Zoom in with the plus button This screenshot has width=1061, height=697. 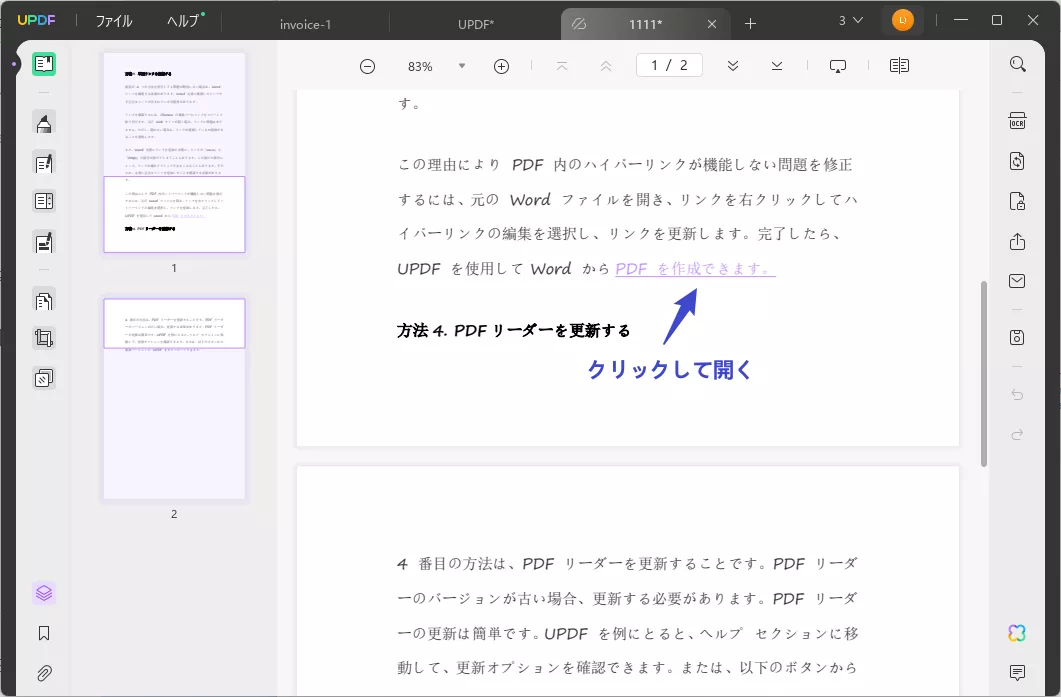[x=501, y=66]
